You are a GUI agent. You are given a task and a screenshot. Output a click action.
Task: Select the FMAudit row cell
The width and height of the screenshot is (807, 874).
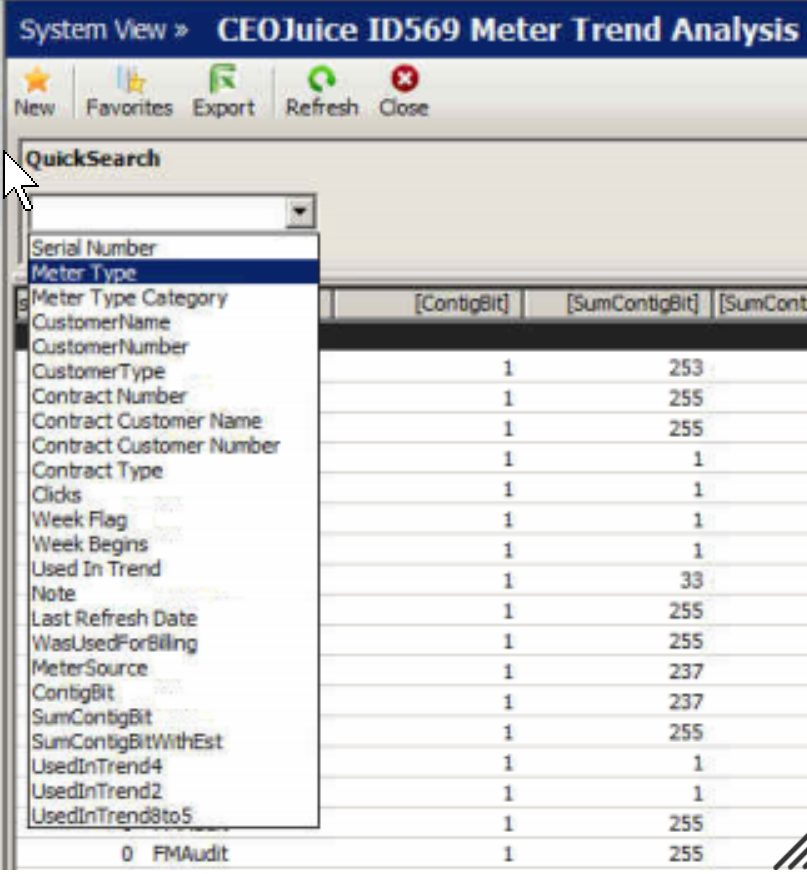[x=190, y=853]
